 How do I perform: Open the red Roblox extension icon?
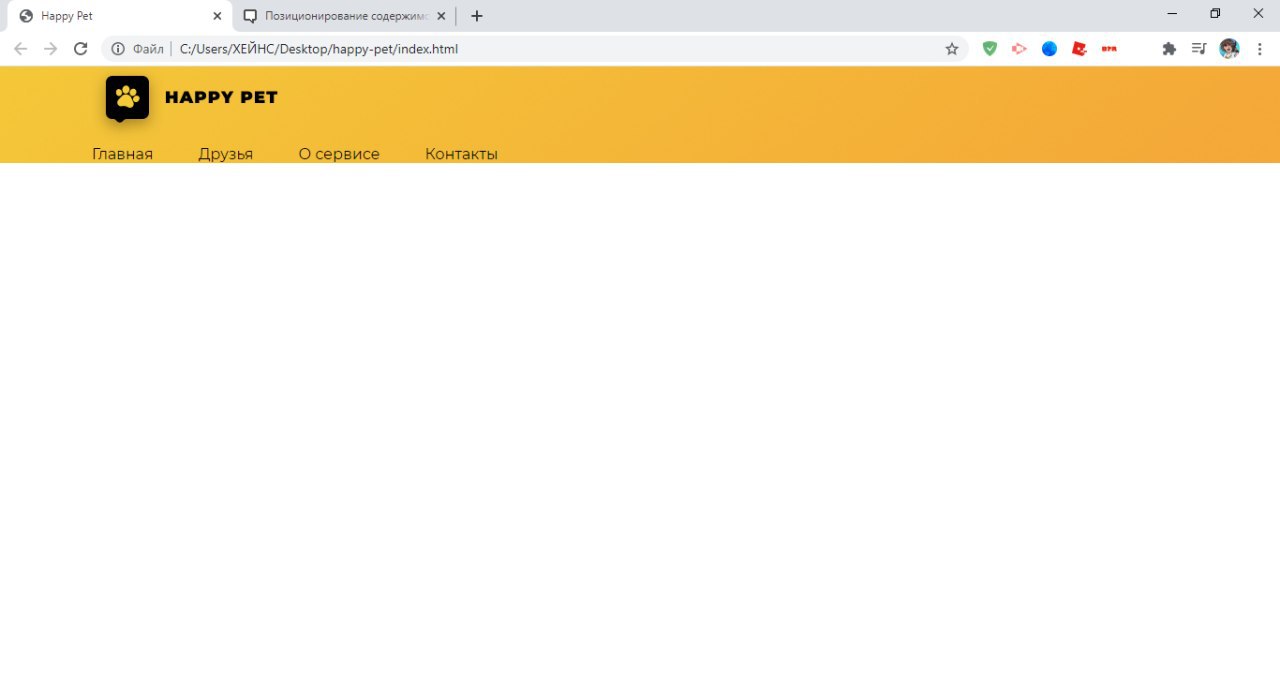coord(1079,48)
